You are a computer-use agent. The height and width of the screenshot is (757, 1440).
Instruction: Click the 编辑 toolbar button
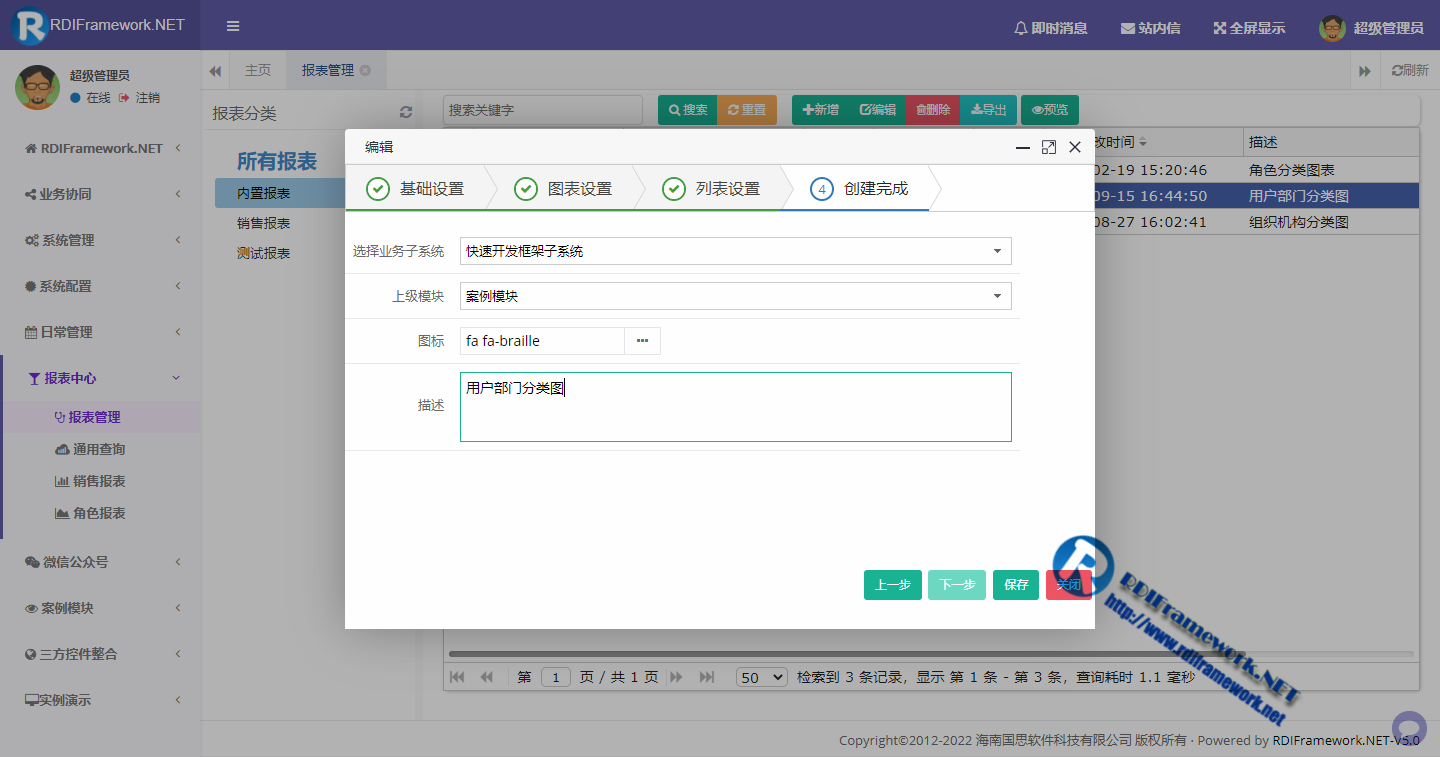(x=878, y=110)
